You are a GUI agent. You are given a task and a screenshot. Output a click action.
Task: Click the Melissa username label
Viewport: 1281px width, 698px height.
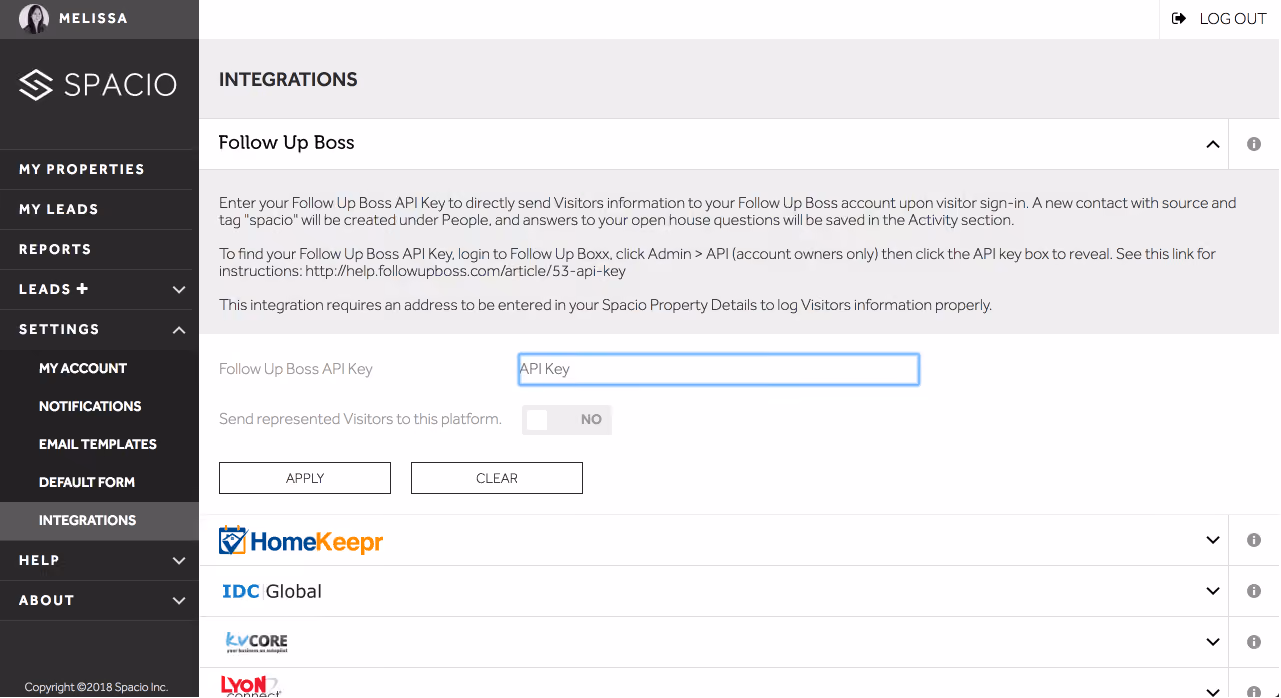(x=93, y=19)
